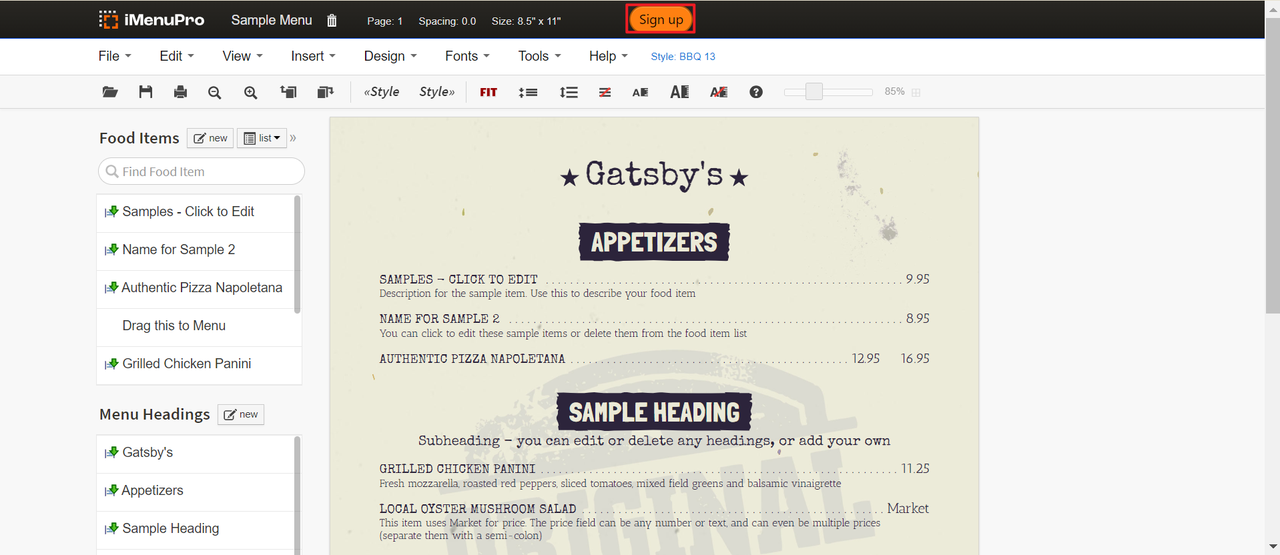The height and width of the screenshot is (555, 1280).
Task: Make the font size larger icon
Action: (679, 92)
